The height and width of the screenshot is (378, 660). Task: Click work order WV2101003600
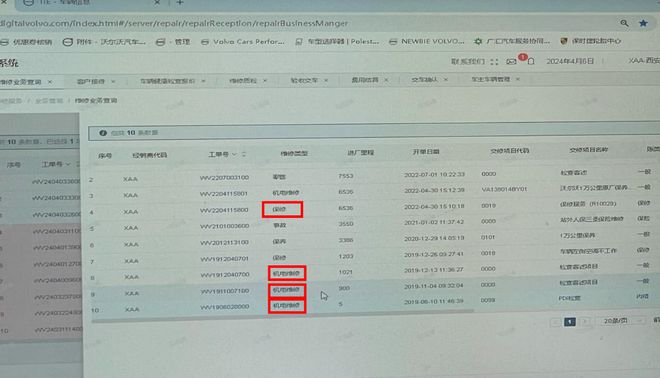tap(224, 226)
